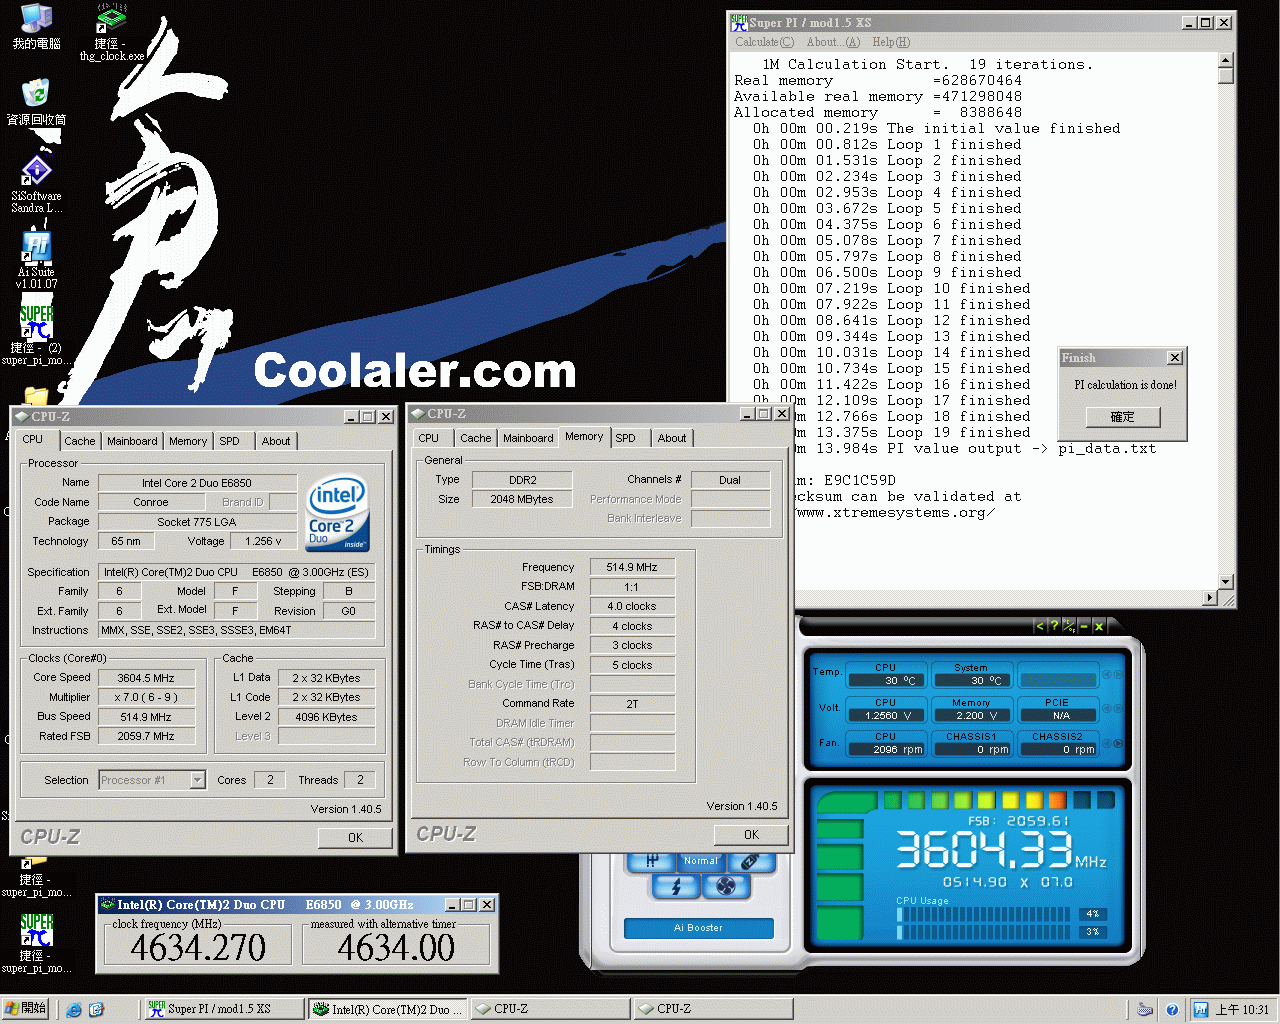This screenshot has width=1280, height=1024.
Task: Switch to Intel(R) Core(TM)2 Duo taskbar button
Action: 387,1009
